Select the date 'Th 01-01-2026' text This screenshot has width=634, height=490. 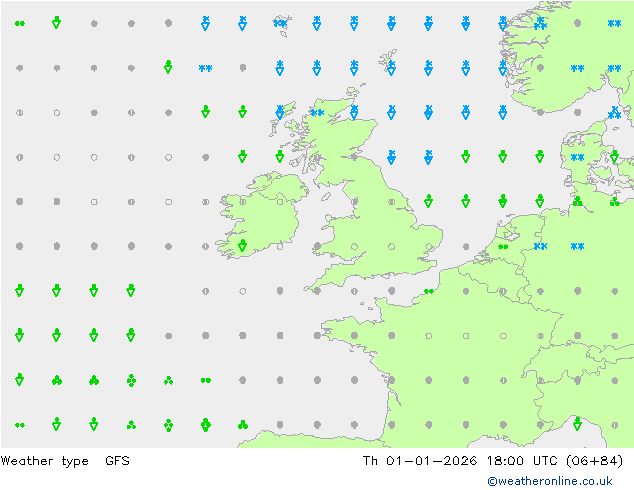tap(420, 460)
